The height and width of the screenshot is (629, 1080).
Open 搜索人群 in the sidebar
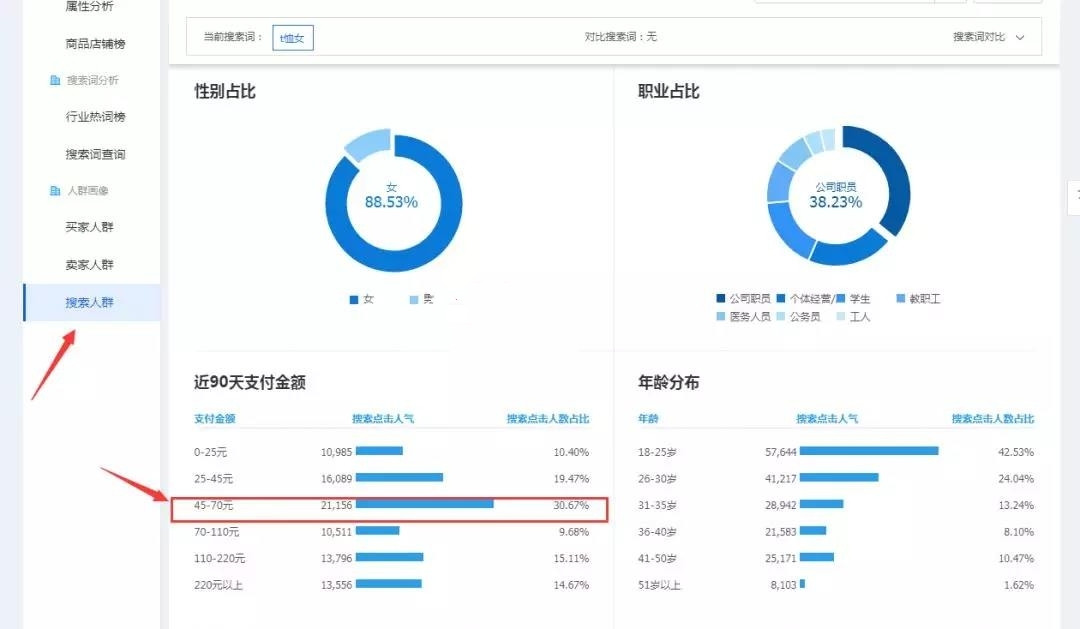pos(90,302)
